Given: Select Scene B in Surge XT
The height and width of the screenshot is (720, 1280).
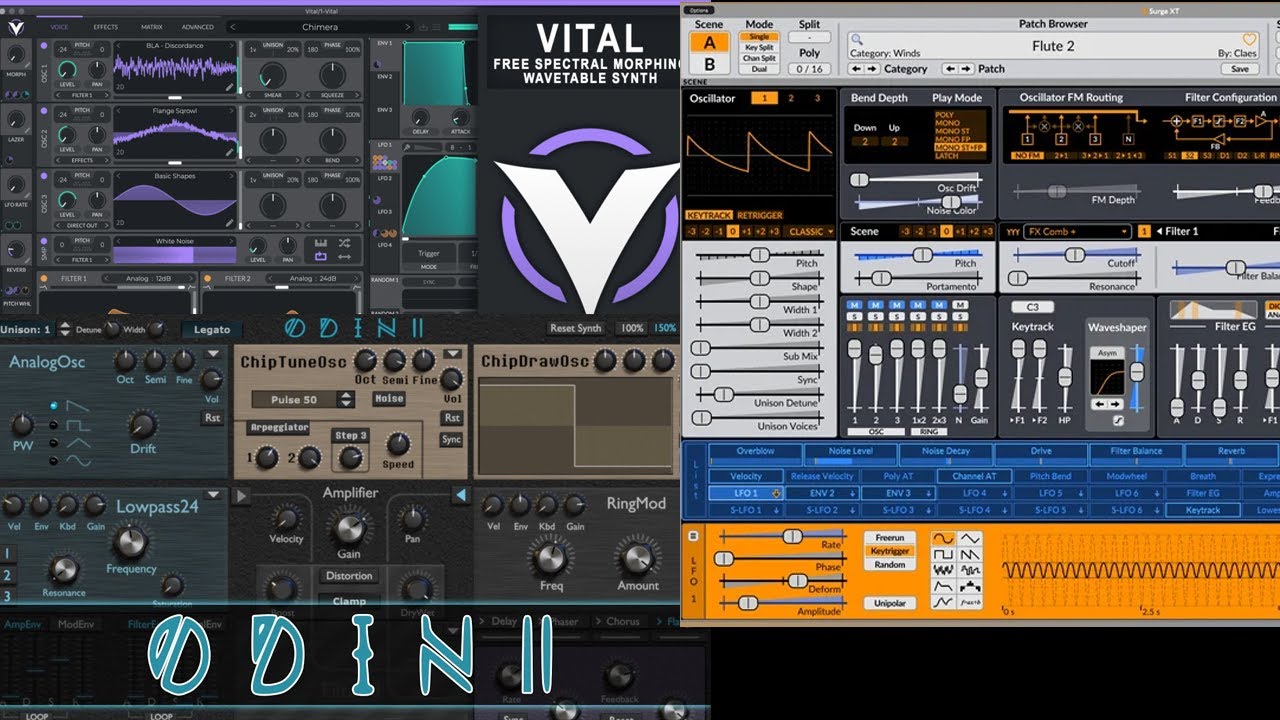Looking at the screenshot, I should pos(710,64).
